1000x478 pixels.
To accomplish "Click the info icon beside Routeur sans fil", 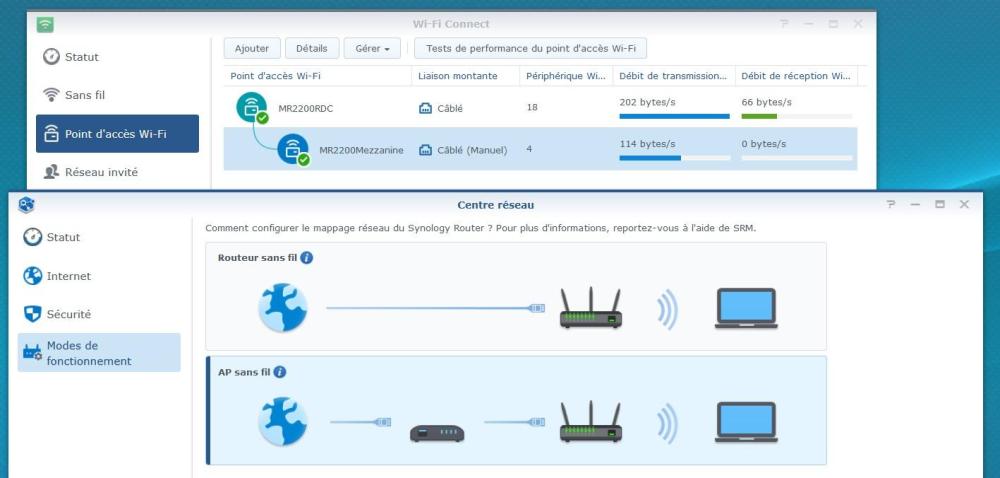I will [307, 258].
